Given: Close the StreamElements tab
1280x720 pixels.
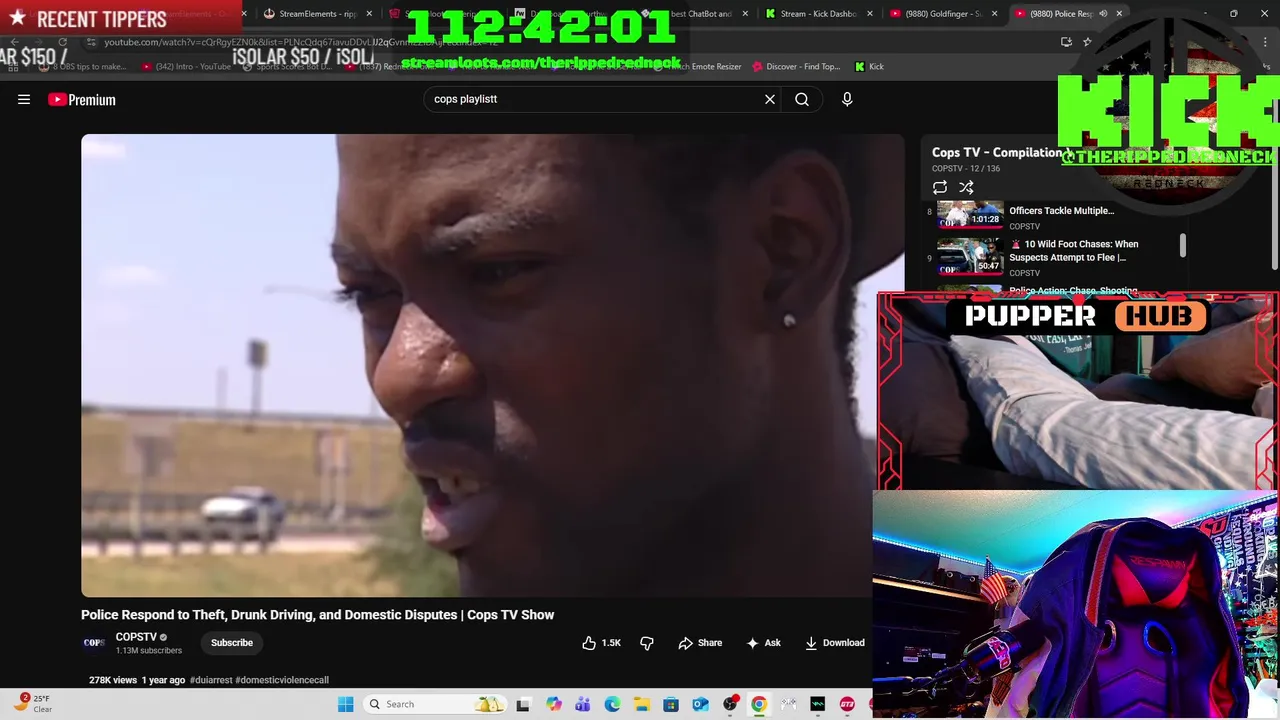Looking at the screenshot, I should pyautogui.click(x=370, y=13).
